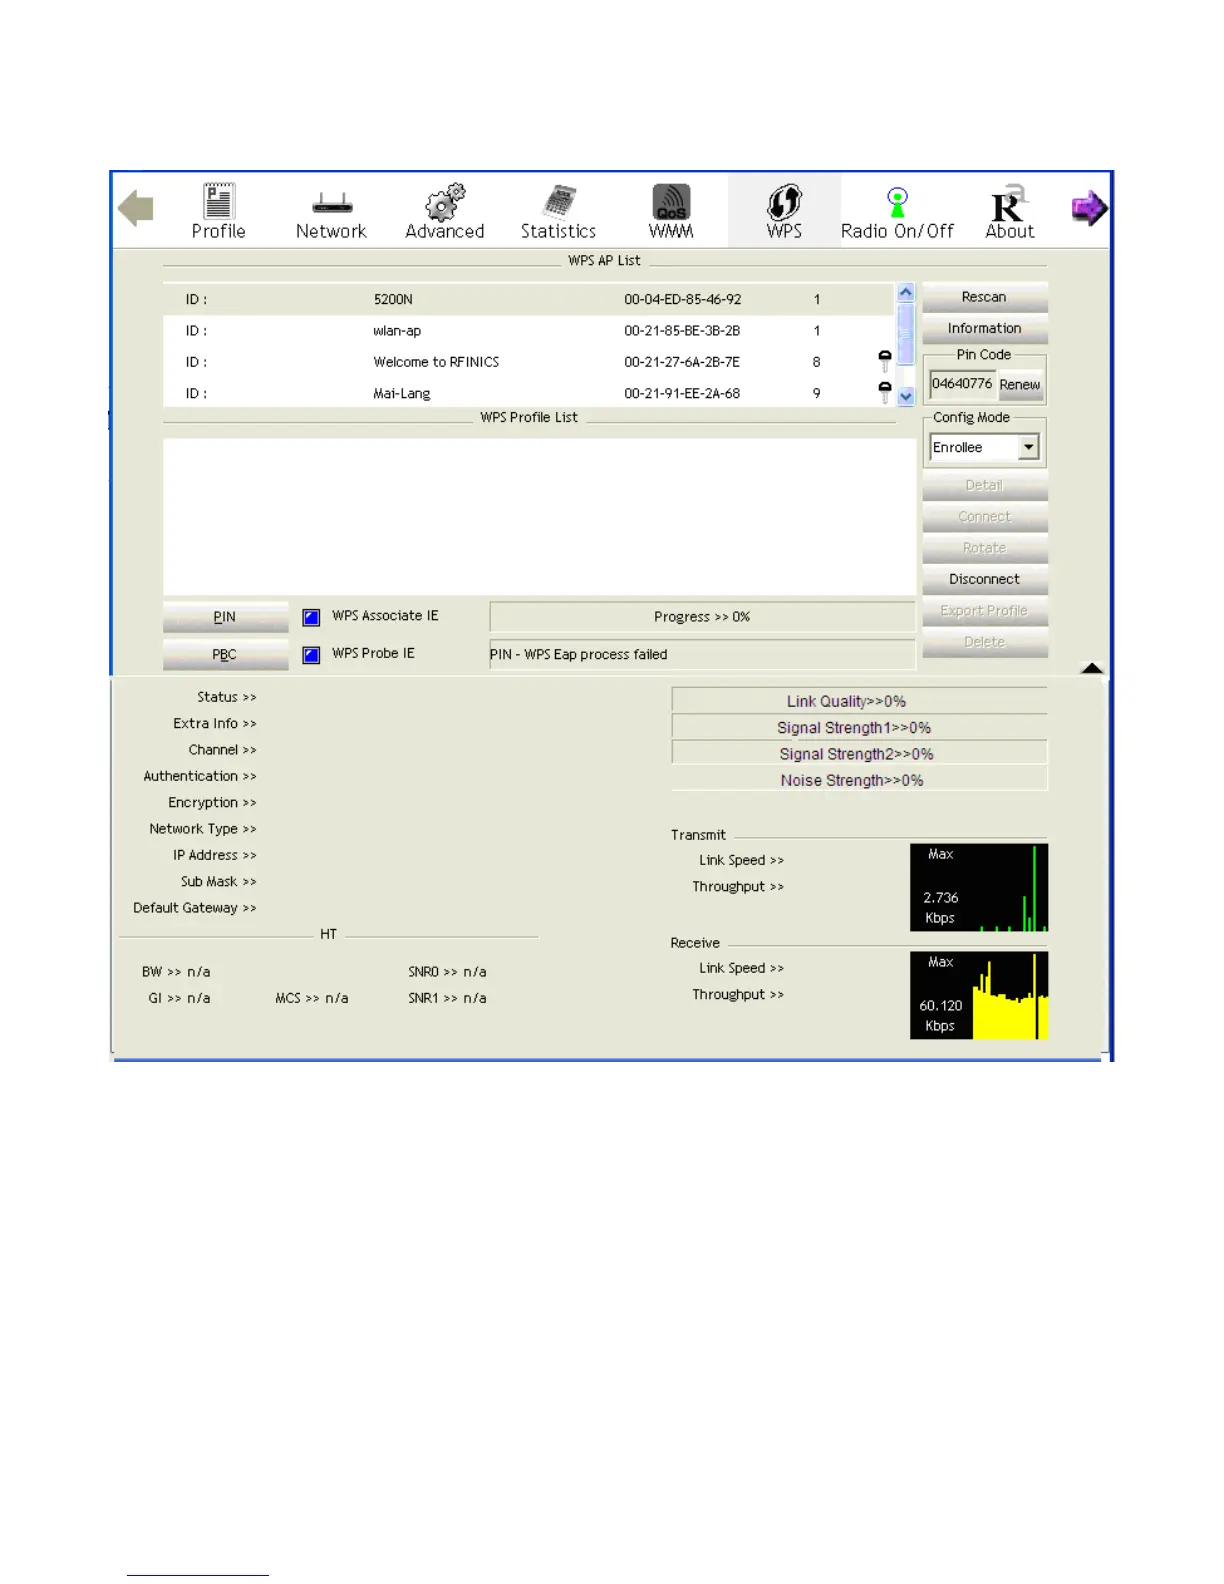Screen dimensions: 1224x1584
Task: Click the Detail button
Action: point(984,485)
